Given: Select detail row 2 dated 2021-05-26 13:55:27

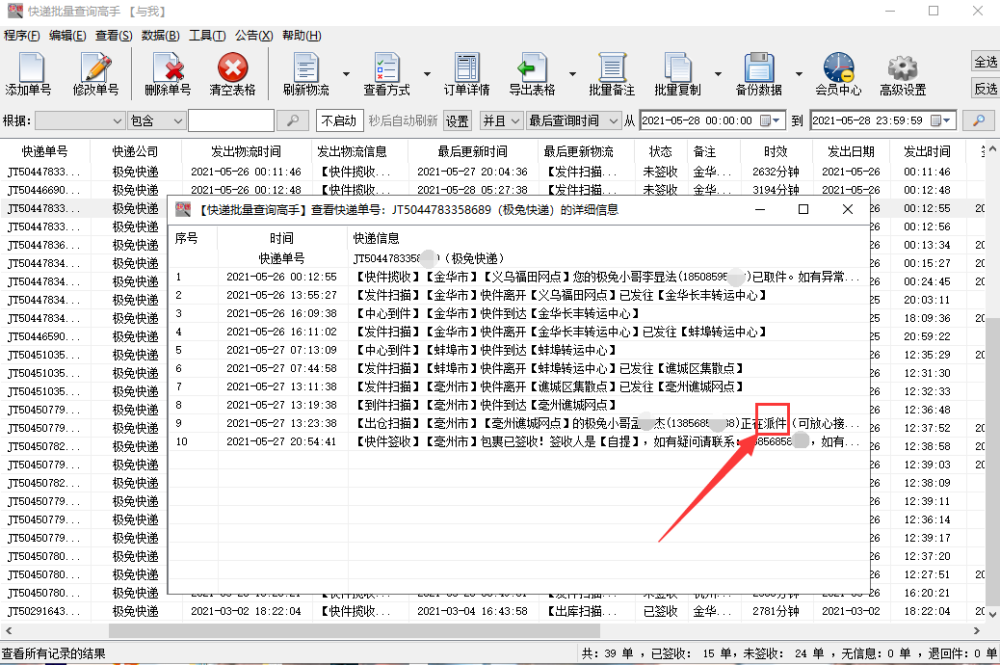Looking at the screenshot, I should click(x=518, y=295).
